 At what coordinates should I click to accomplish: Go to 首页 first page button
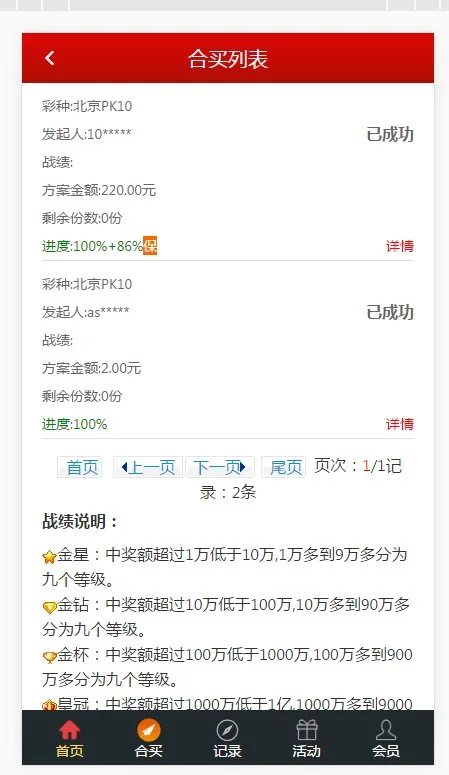80,467
